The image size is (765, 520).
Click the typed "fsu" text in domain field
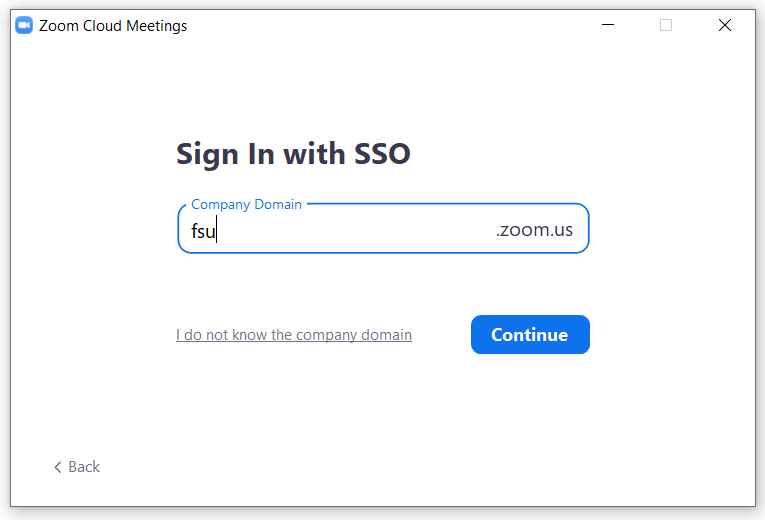tap(203, 231)
